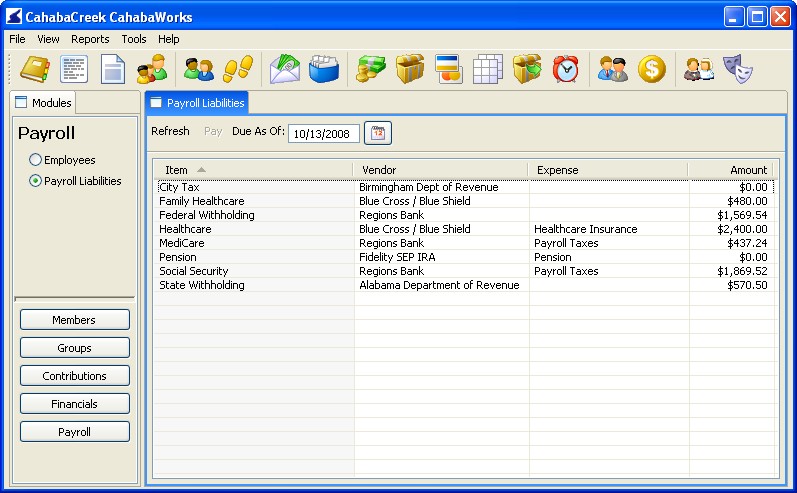Viewport: 797px width, 493px height.
Task: Select the Payroll Liabilities tab
Action: click(x=197, y=103)
